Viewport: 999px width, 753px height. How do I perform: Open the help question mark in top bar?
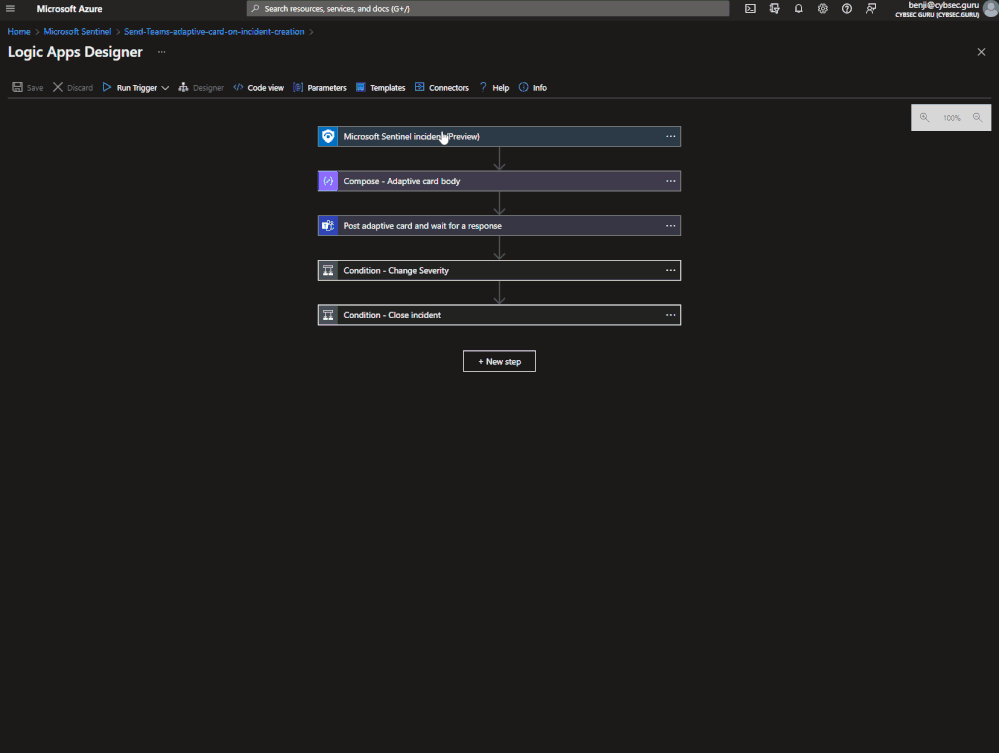point(847,9)
